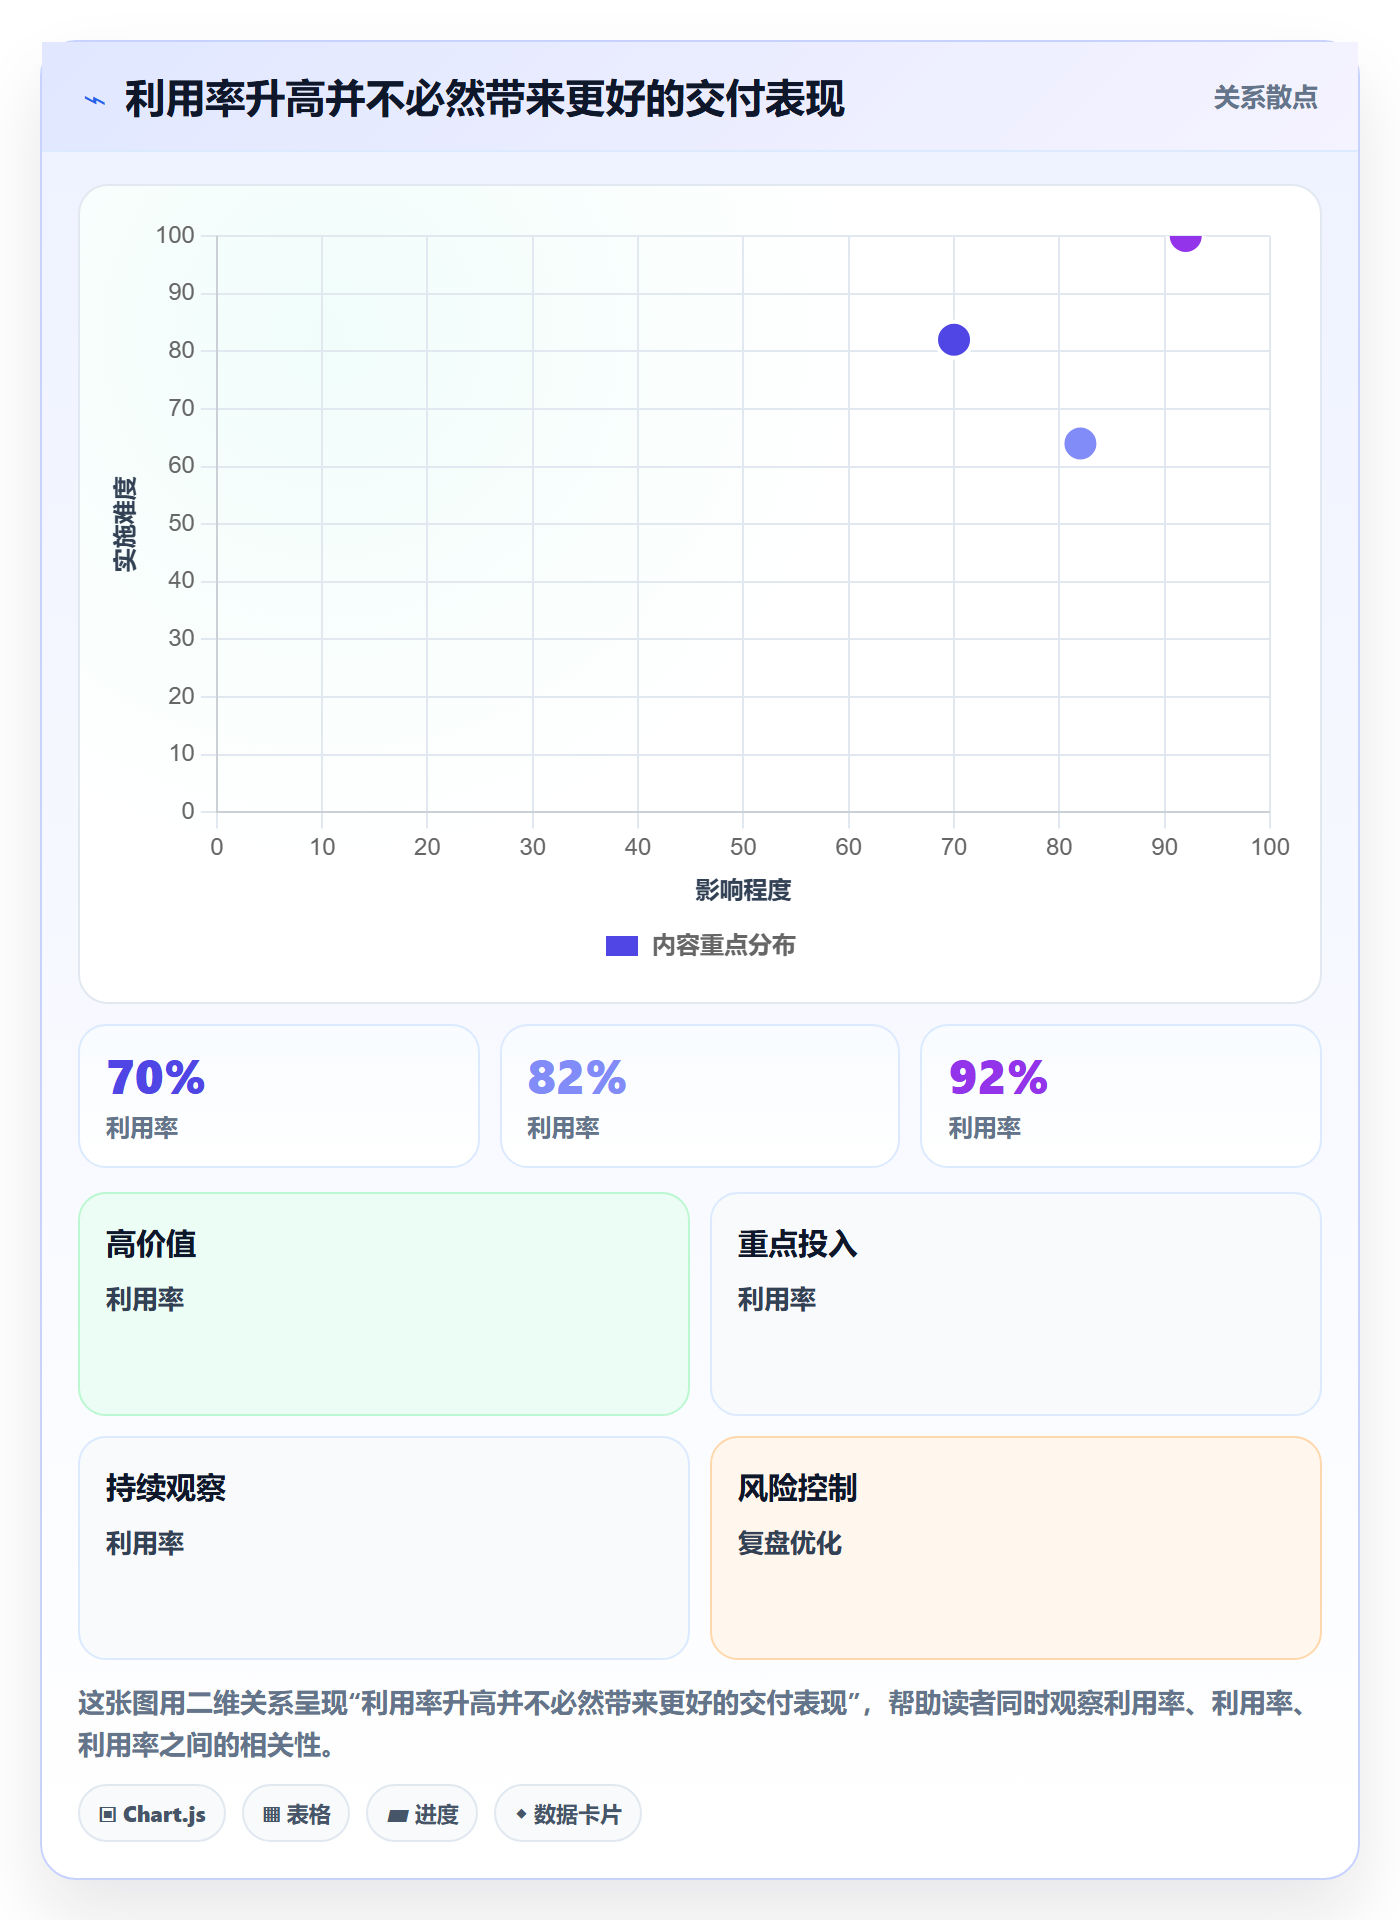Click the Chart.js tag at the bottom

pos(152,1814)
